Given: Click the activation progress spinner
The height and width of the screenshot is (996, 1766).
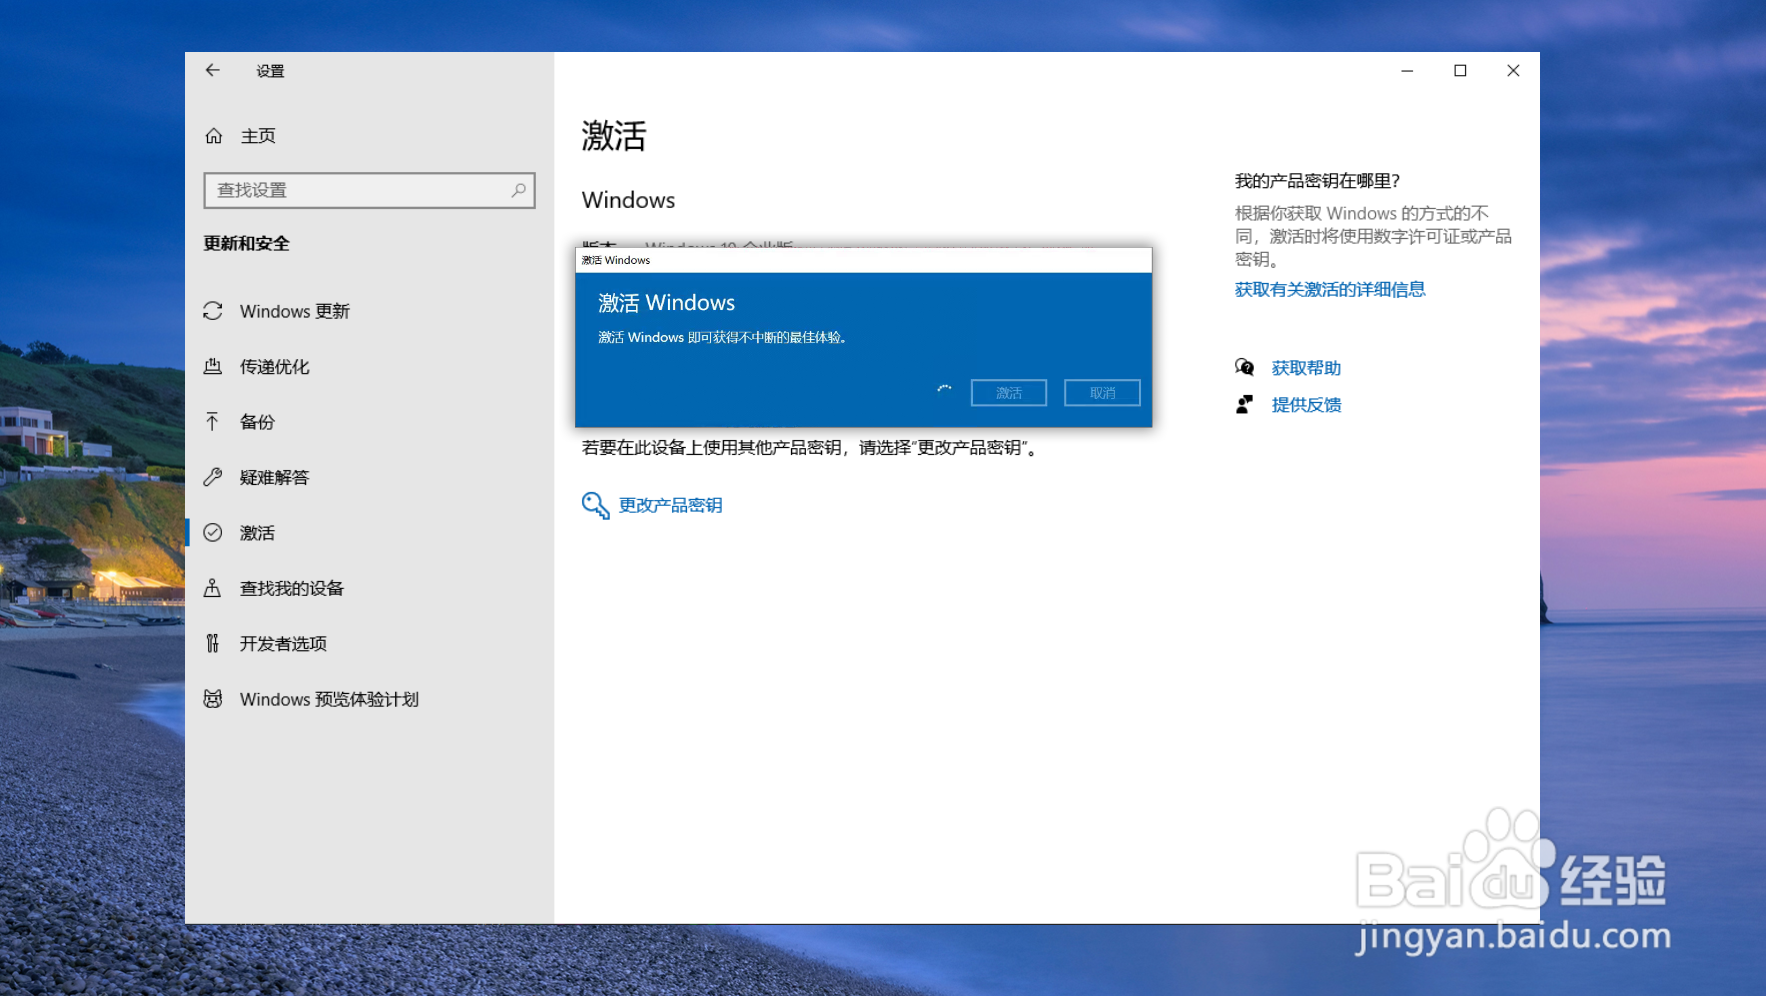Looking at the screenshot, I should click(x=943, y=389).
